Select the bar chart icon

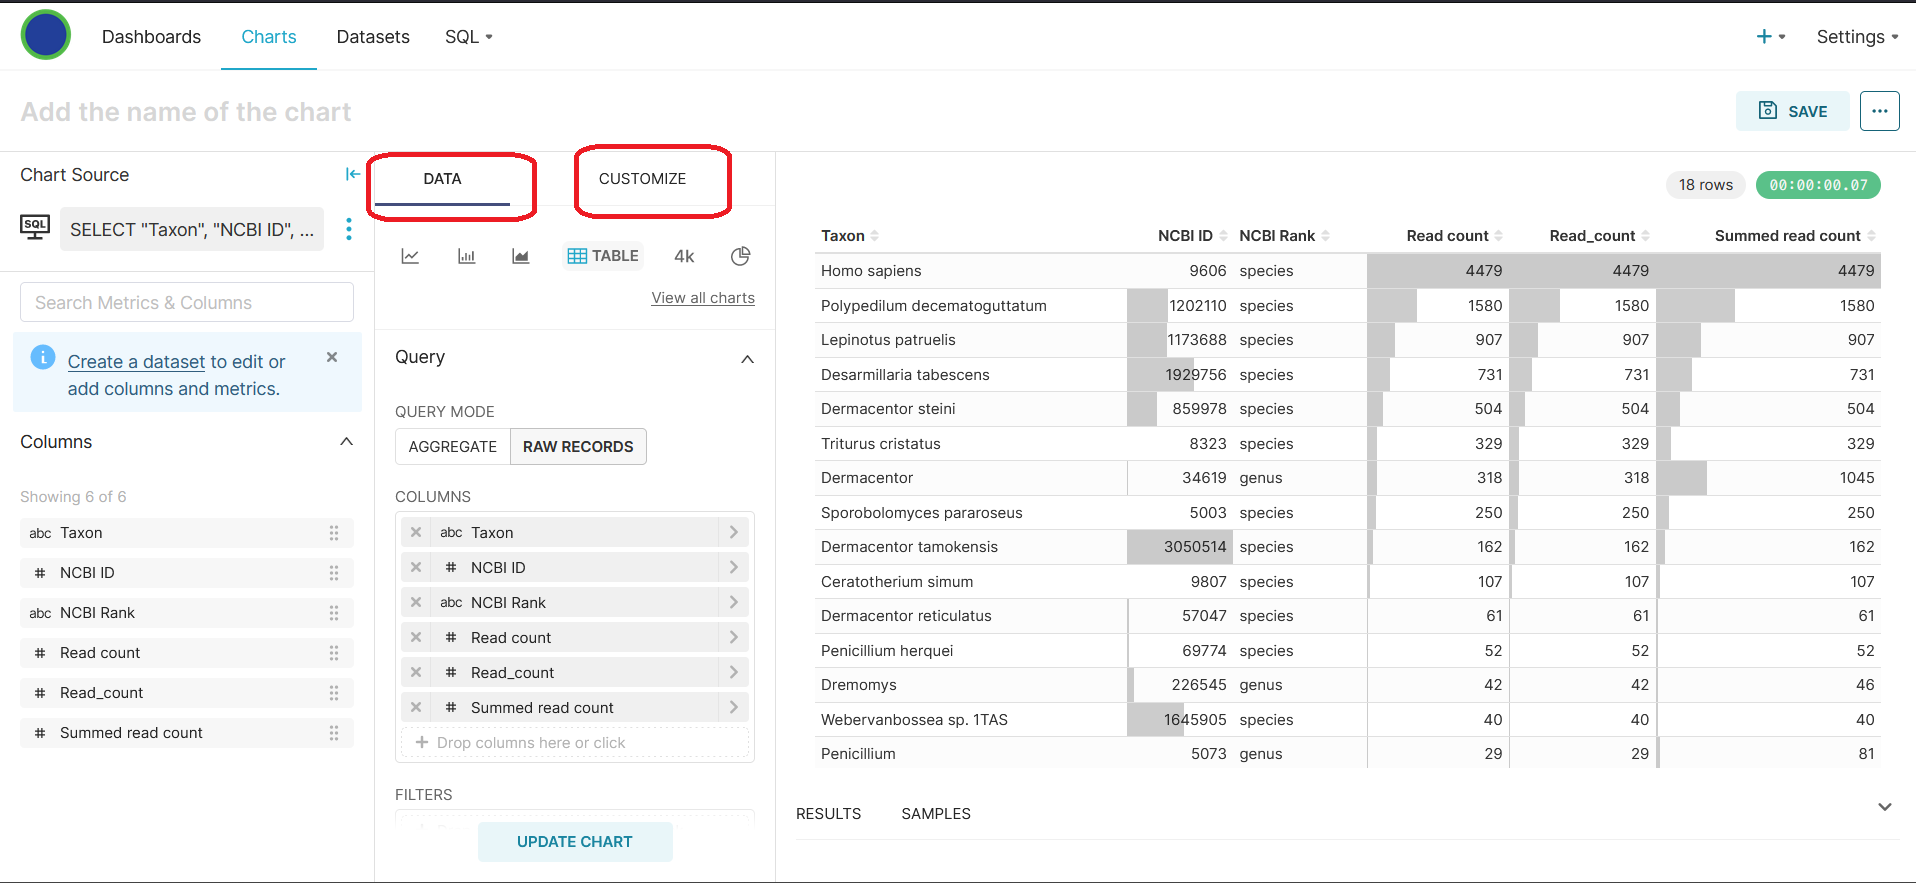click(x=466, y=256)
